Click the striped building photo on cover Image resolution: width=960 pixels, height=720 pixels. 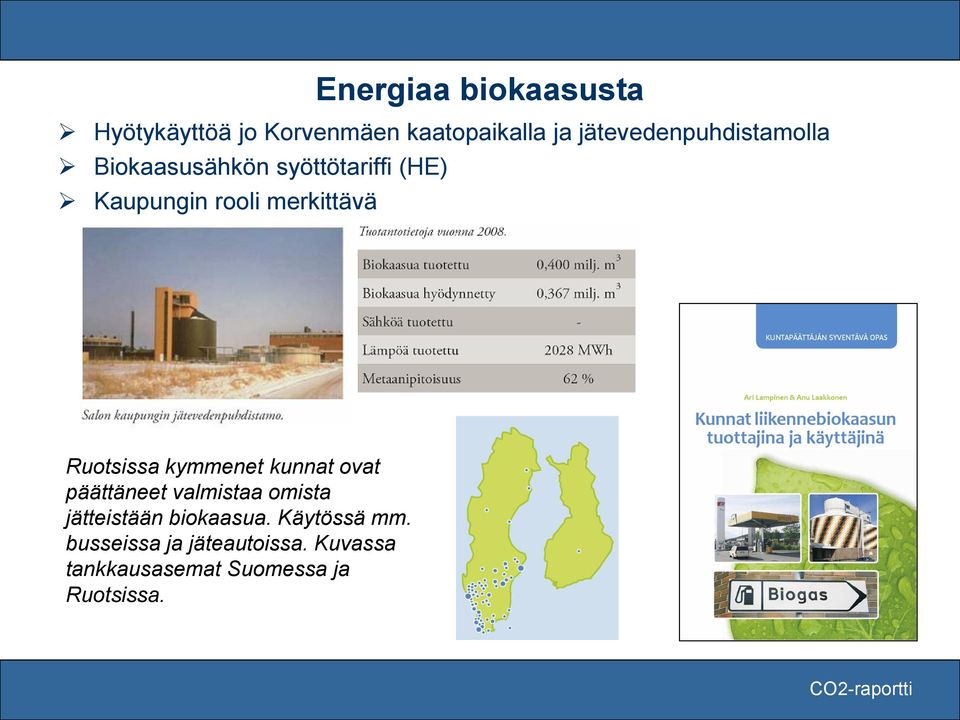[843, 528]
